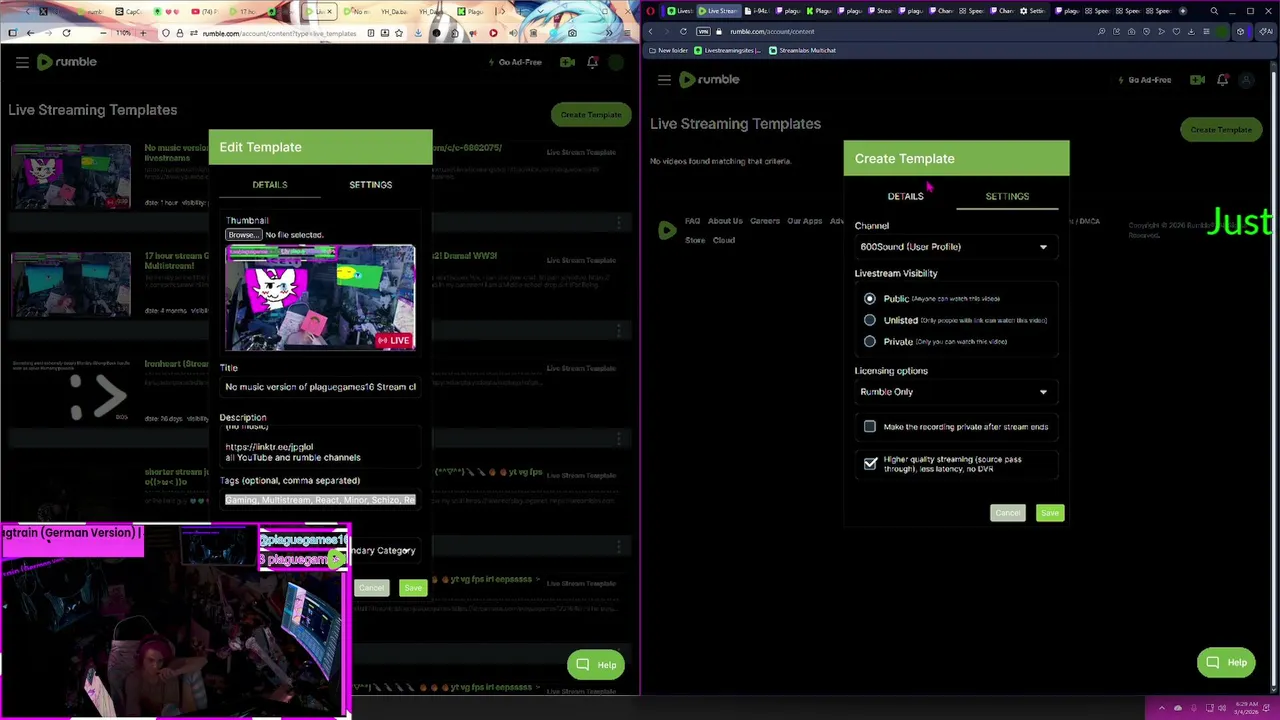Image resolution: width=1280 pixels, height=720 pixels.
Task: Open the CapCut tab in left browser
Action: coord(129,11)
